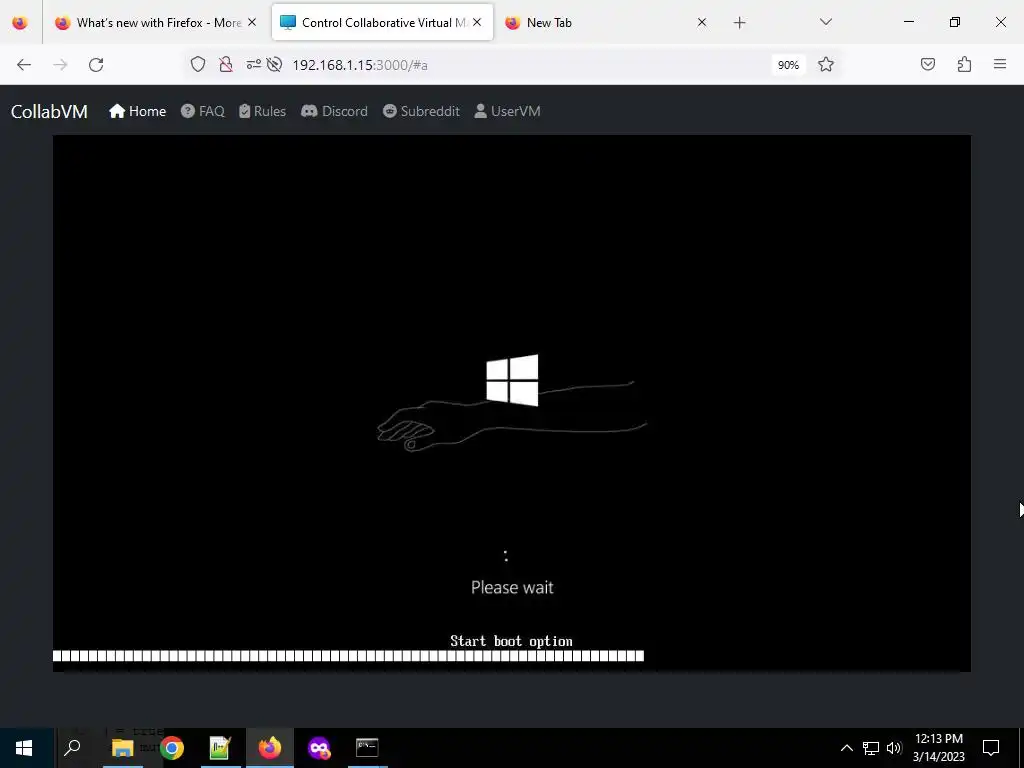Open the volume speaker tray icon
Screen dimensions: 1024x768
pyautogui.click(x=894, y=748)
